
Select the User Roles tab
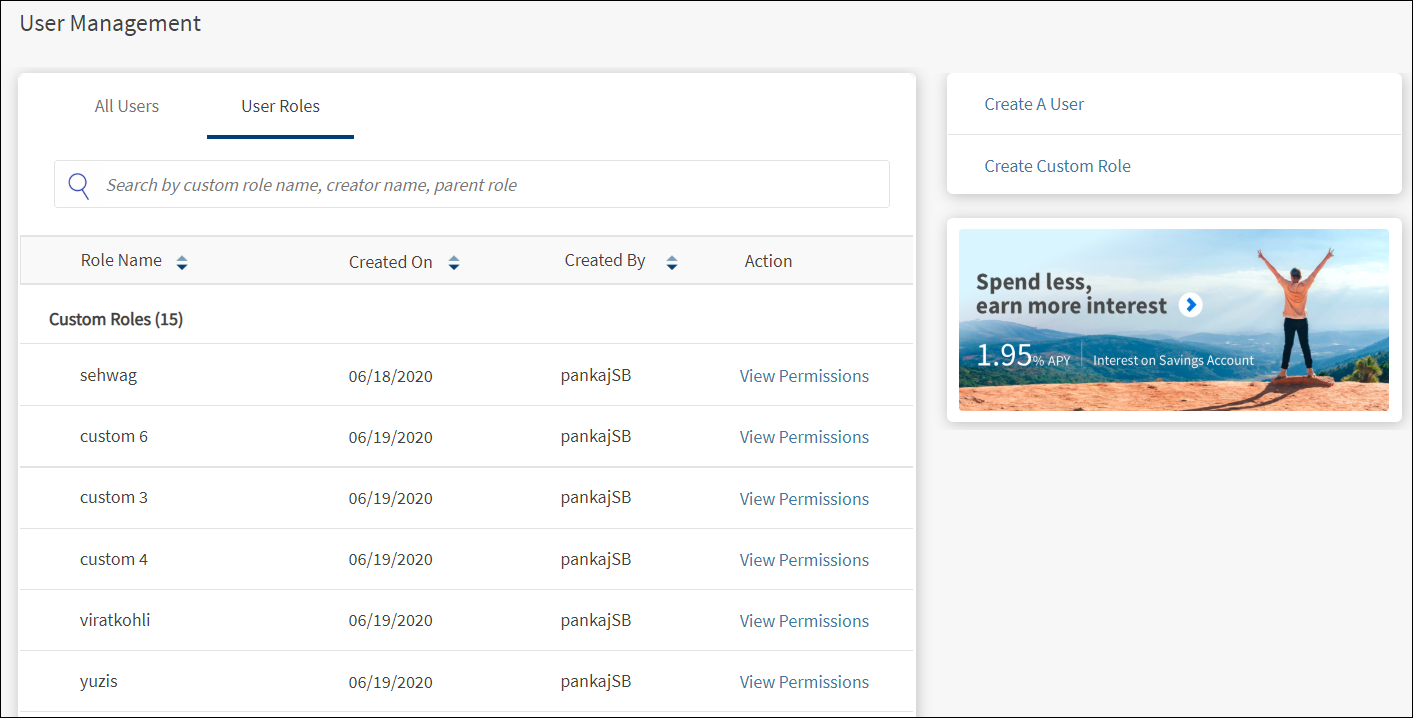pos(280,106)
